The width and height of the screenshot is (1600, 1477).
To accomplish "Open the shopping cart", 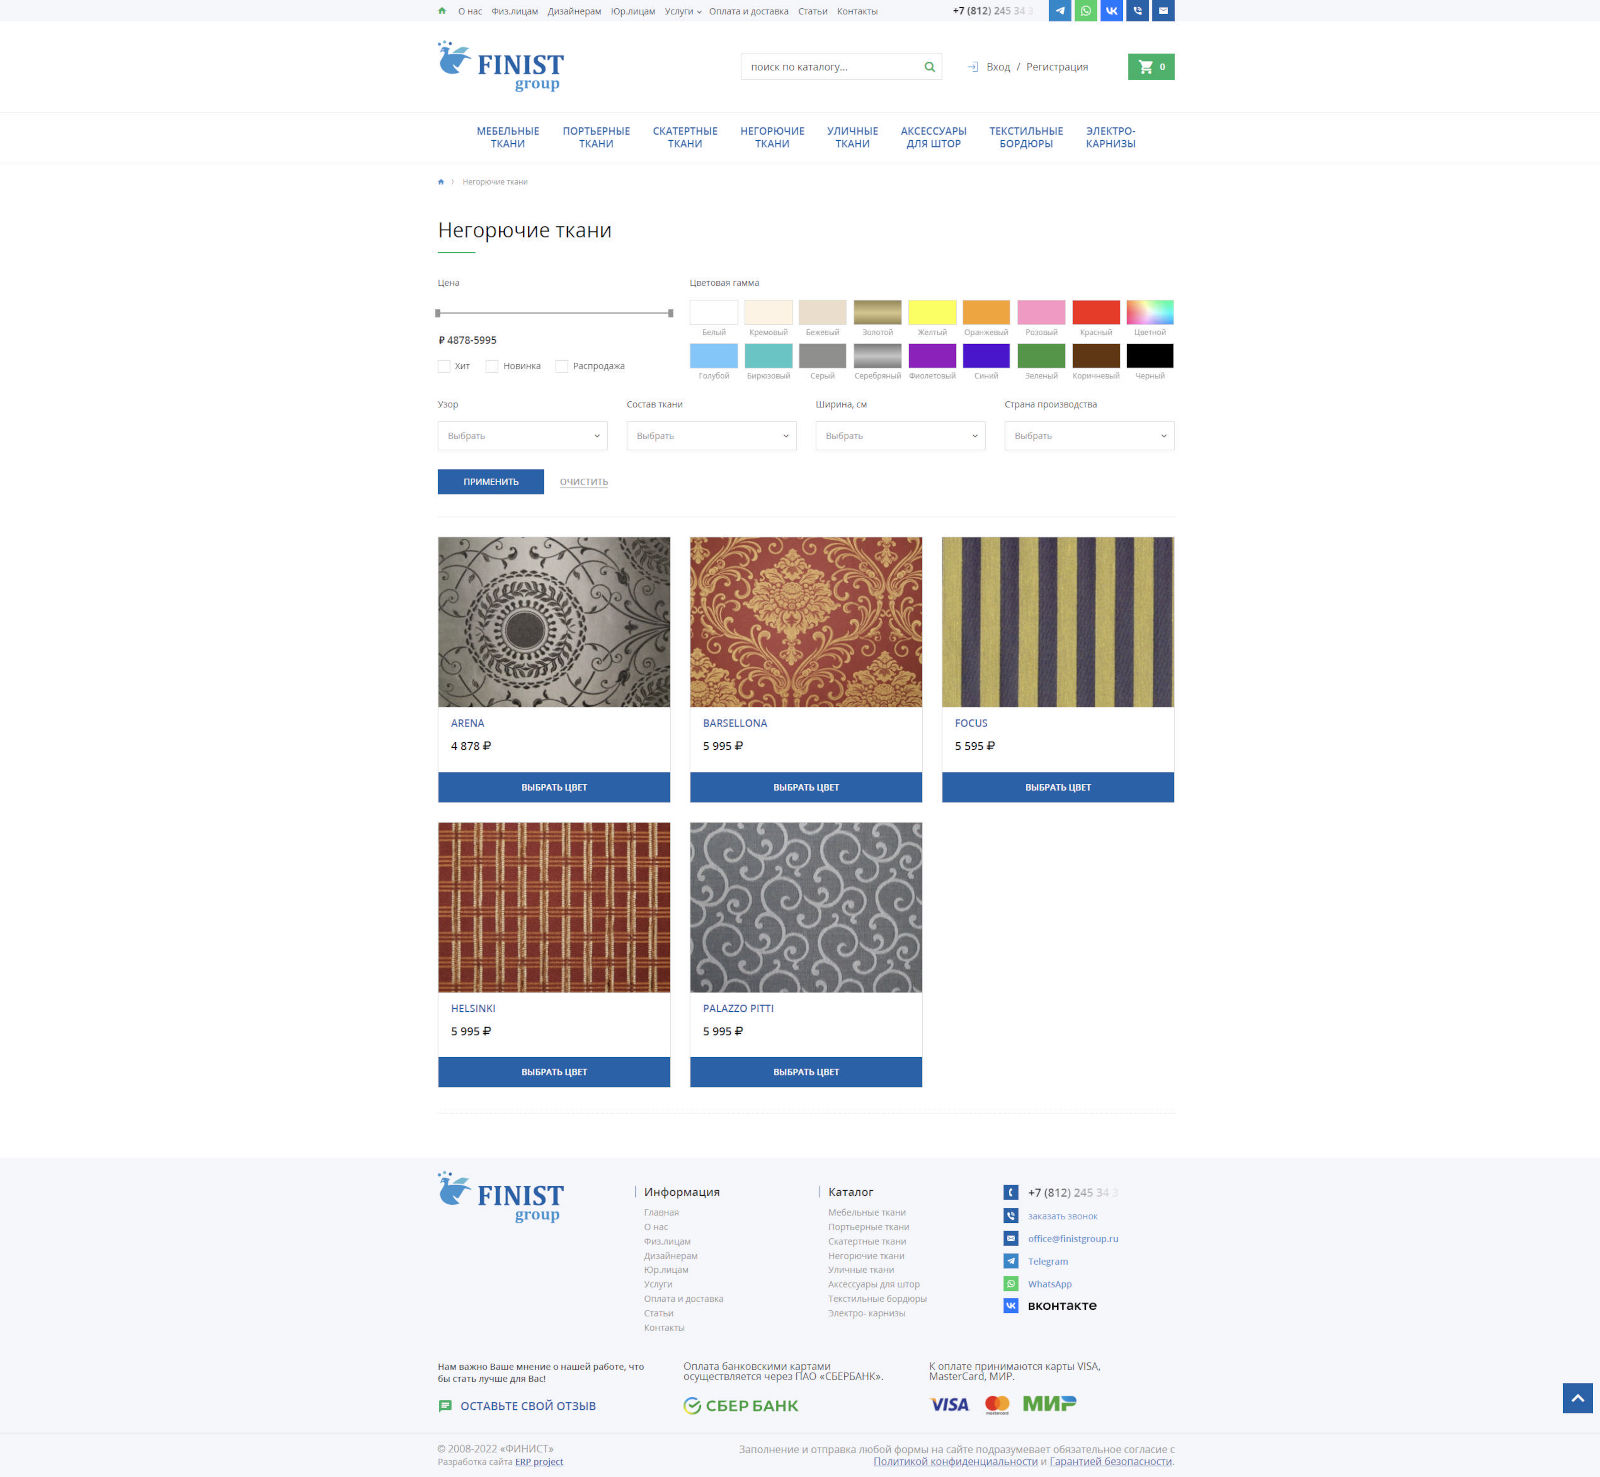I will tap(1150, 67).
